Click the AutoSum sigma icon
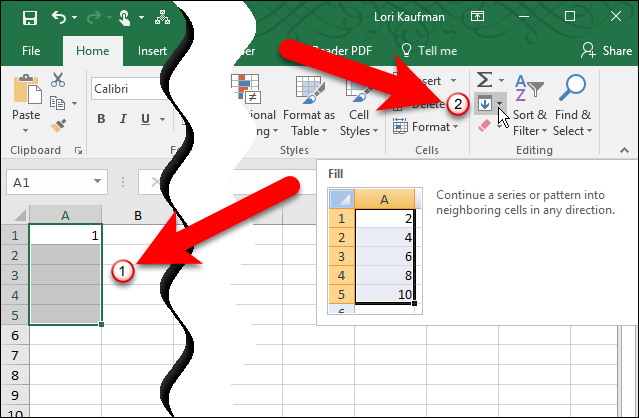Viewport: 639px width, 418px height. click(x=485, y=80)
